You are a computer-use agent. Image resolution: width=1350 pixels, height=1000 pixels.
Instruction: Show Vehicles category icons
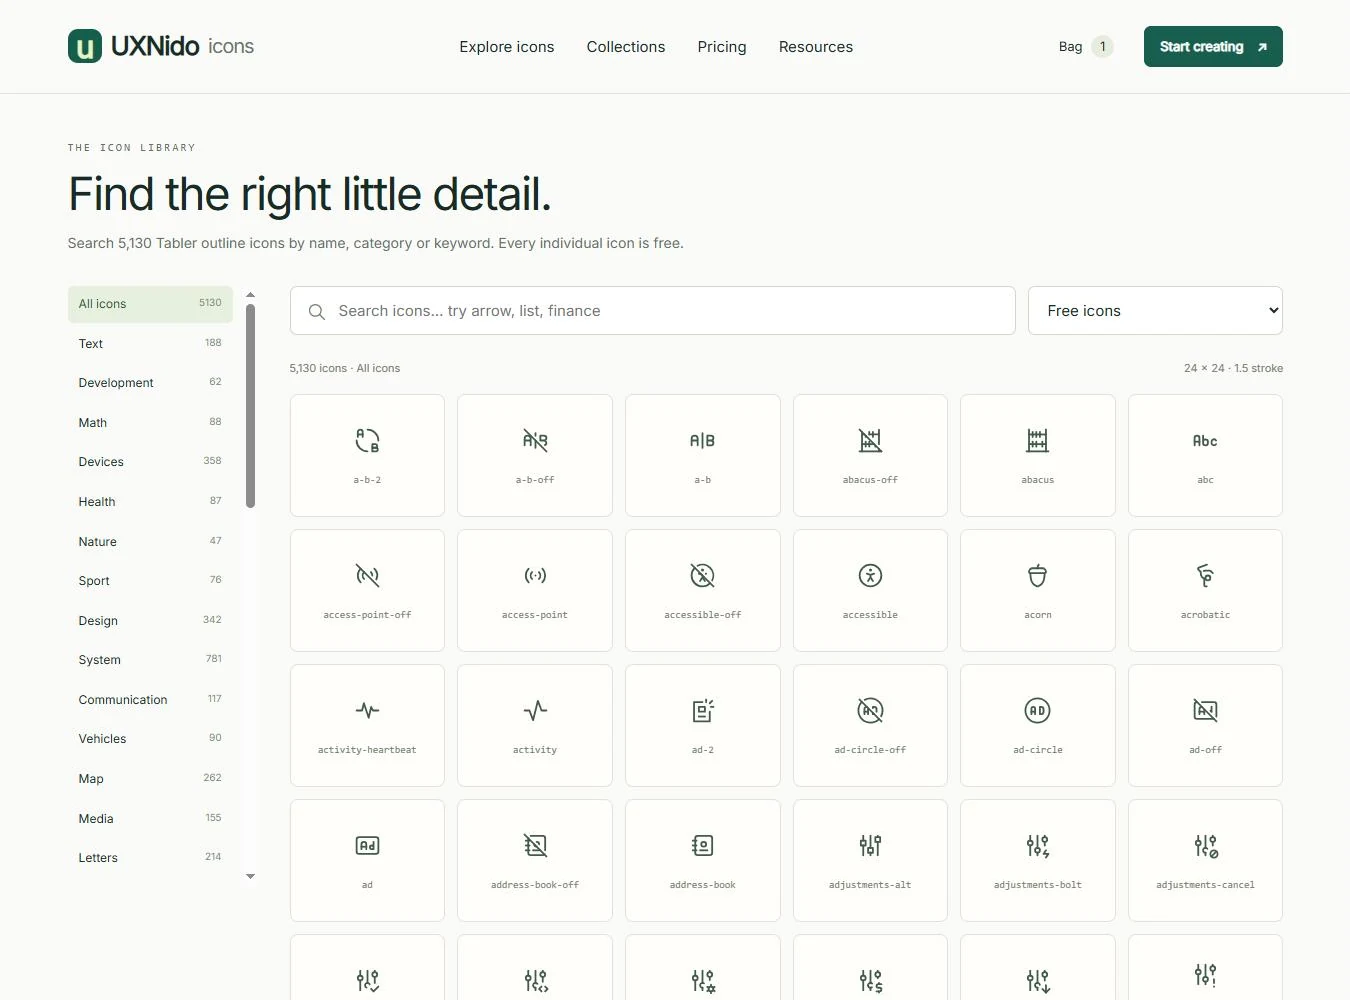pos(150,739)
